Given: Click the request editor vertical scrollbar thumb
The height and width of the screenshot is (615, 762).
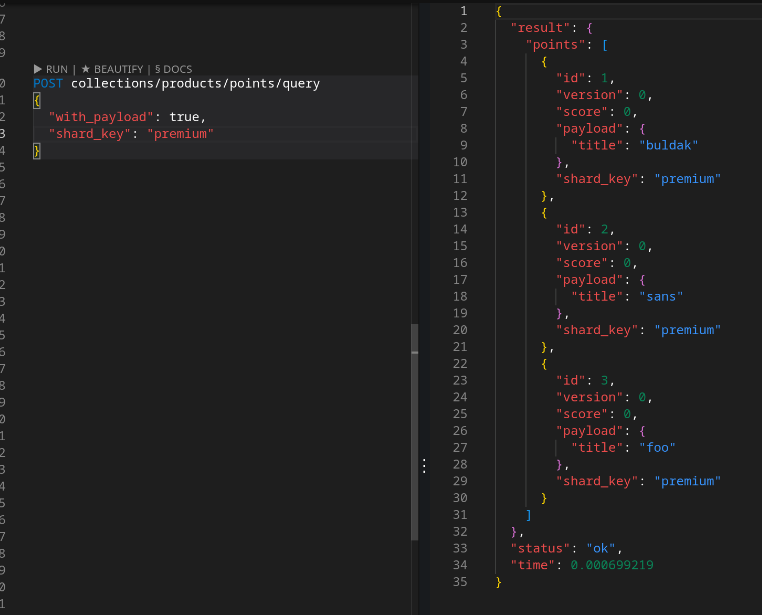Looking at the screenshot, I should click(x=414, y=431).
